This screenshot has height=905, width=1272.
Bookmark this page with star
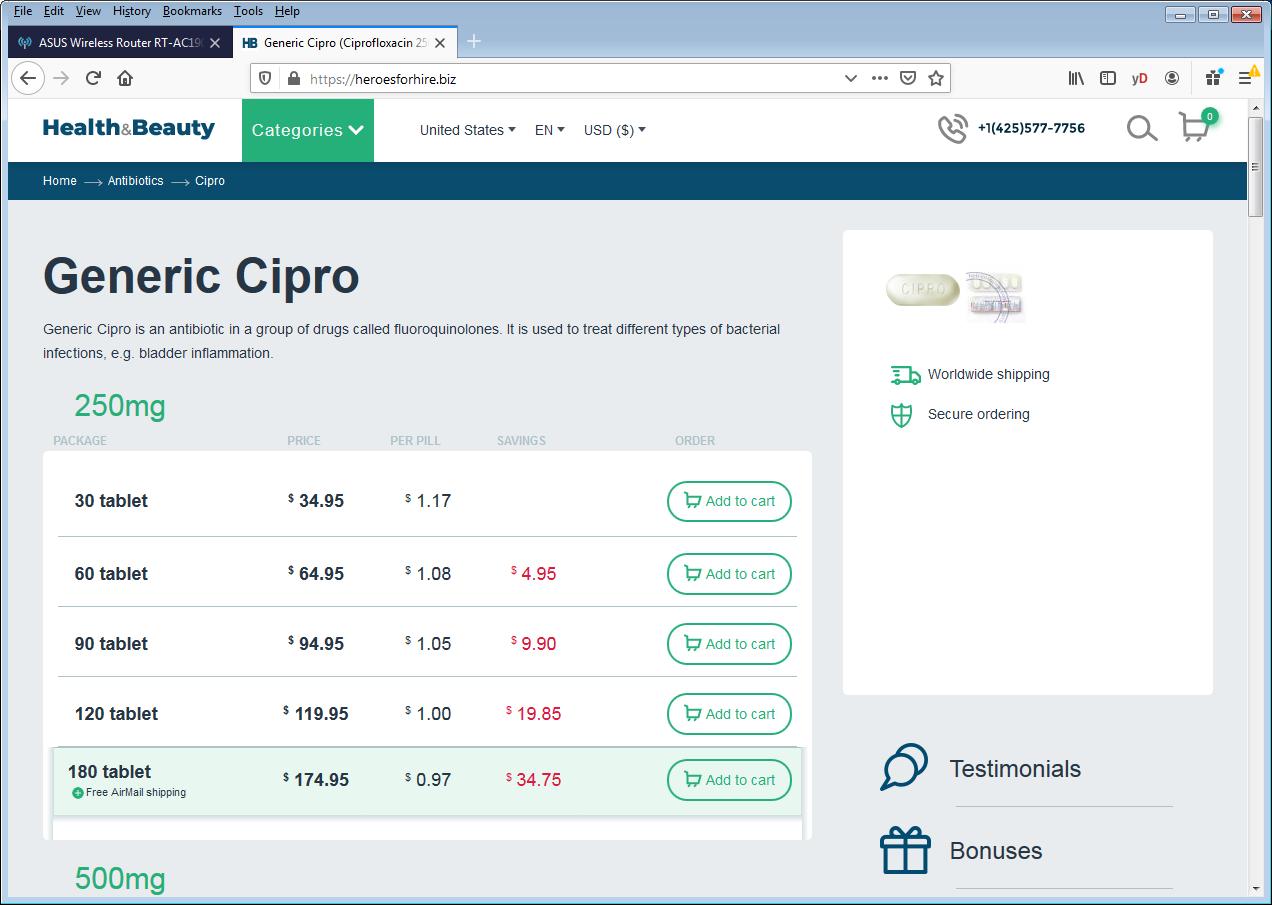tap(936, 78)
